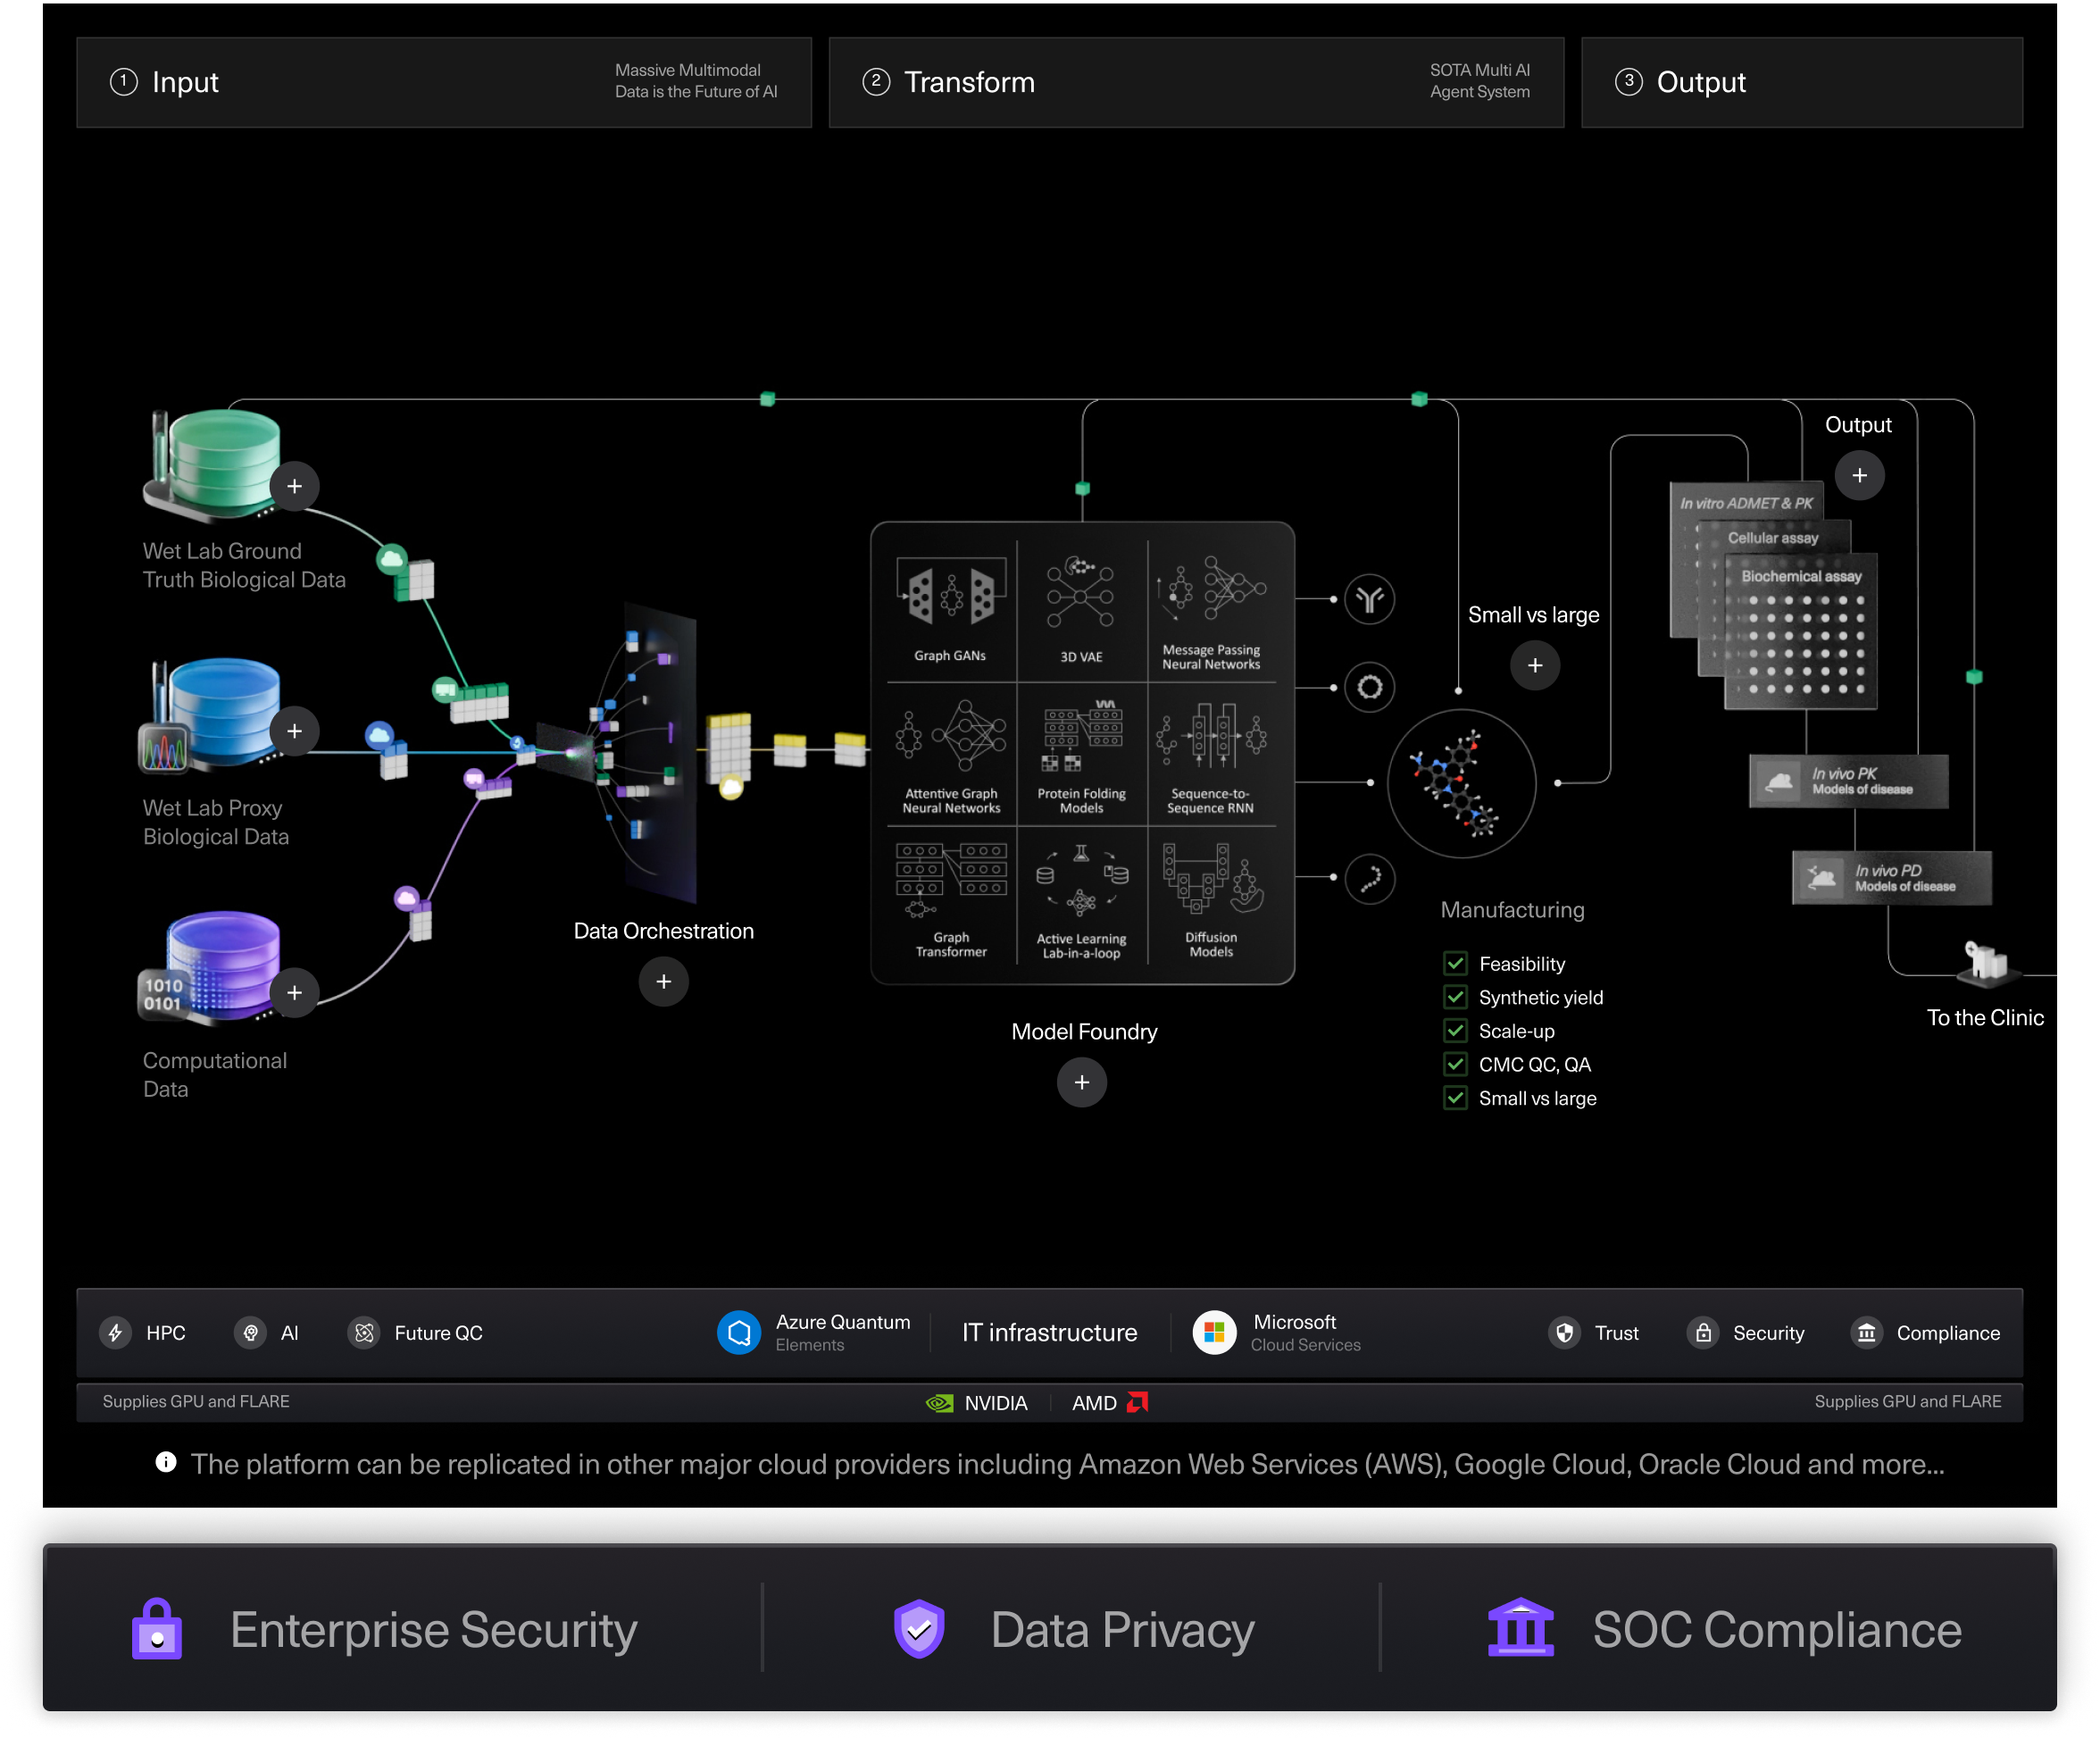Select the Output step tab
The height and width of the screenshot is (1738, 2100).
tap(1801, 83)
